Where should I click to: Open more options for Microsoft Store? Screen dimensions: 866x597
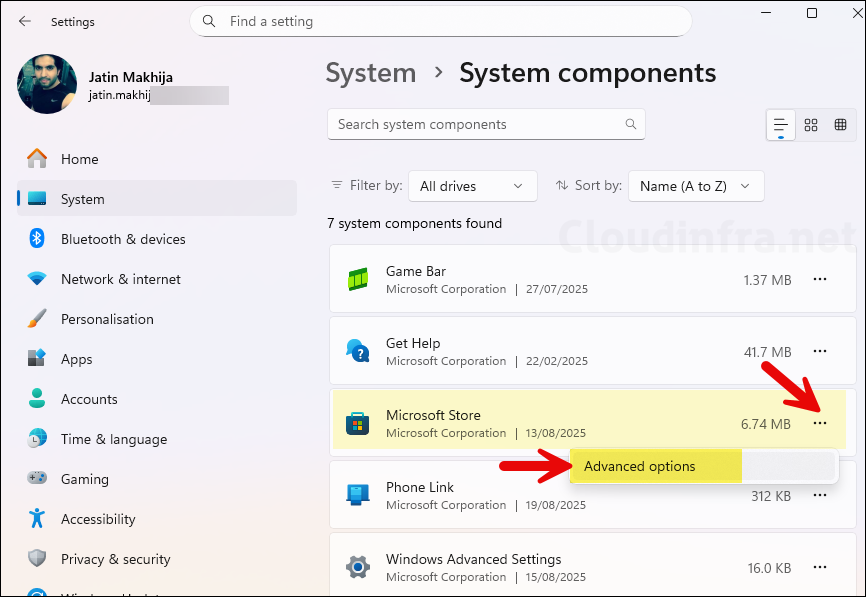tap(820, 423)
